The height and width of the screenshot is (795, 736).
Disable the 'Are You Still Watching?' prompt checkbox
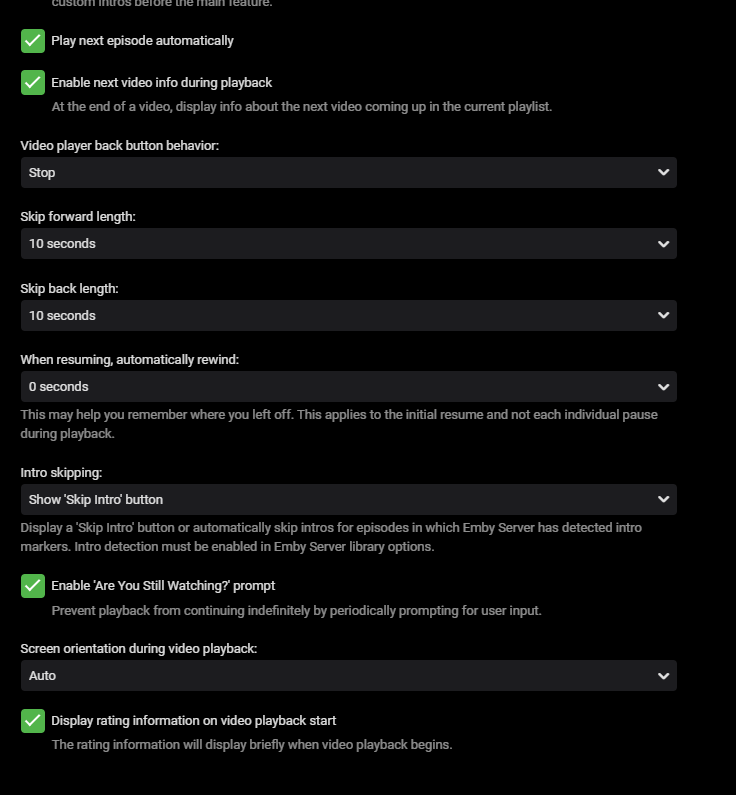33,586
